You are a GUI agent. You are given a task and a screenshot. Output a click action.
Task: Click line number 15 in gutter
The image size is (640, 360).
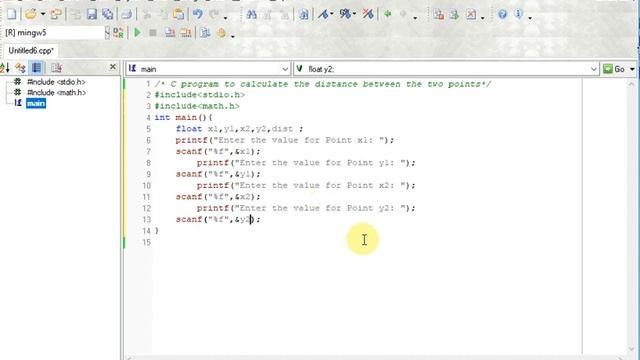146,242
